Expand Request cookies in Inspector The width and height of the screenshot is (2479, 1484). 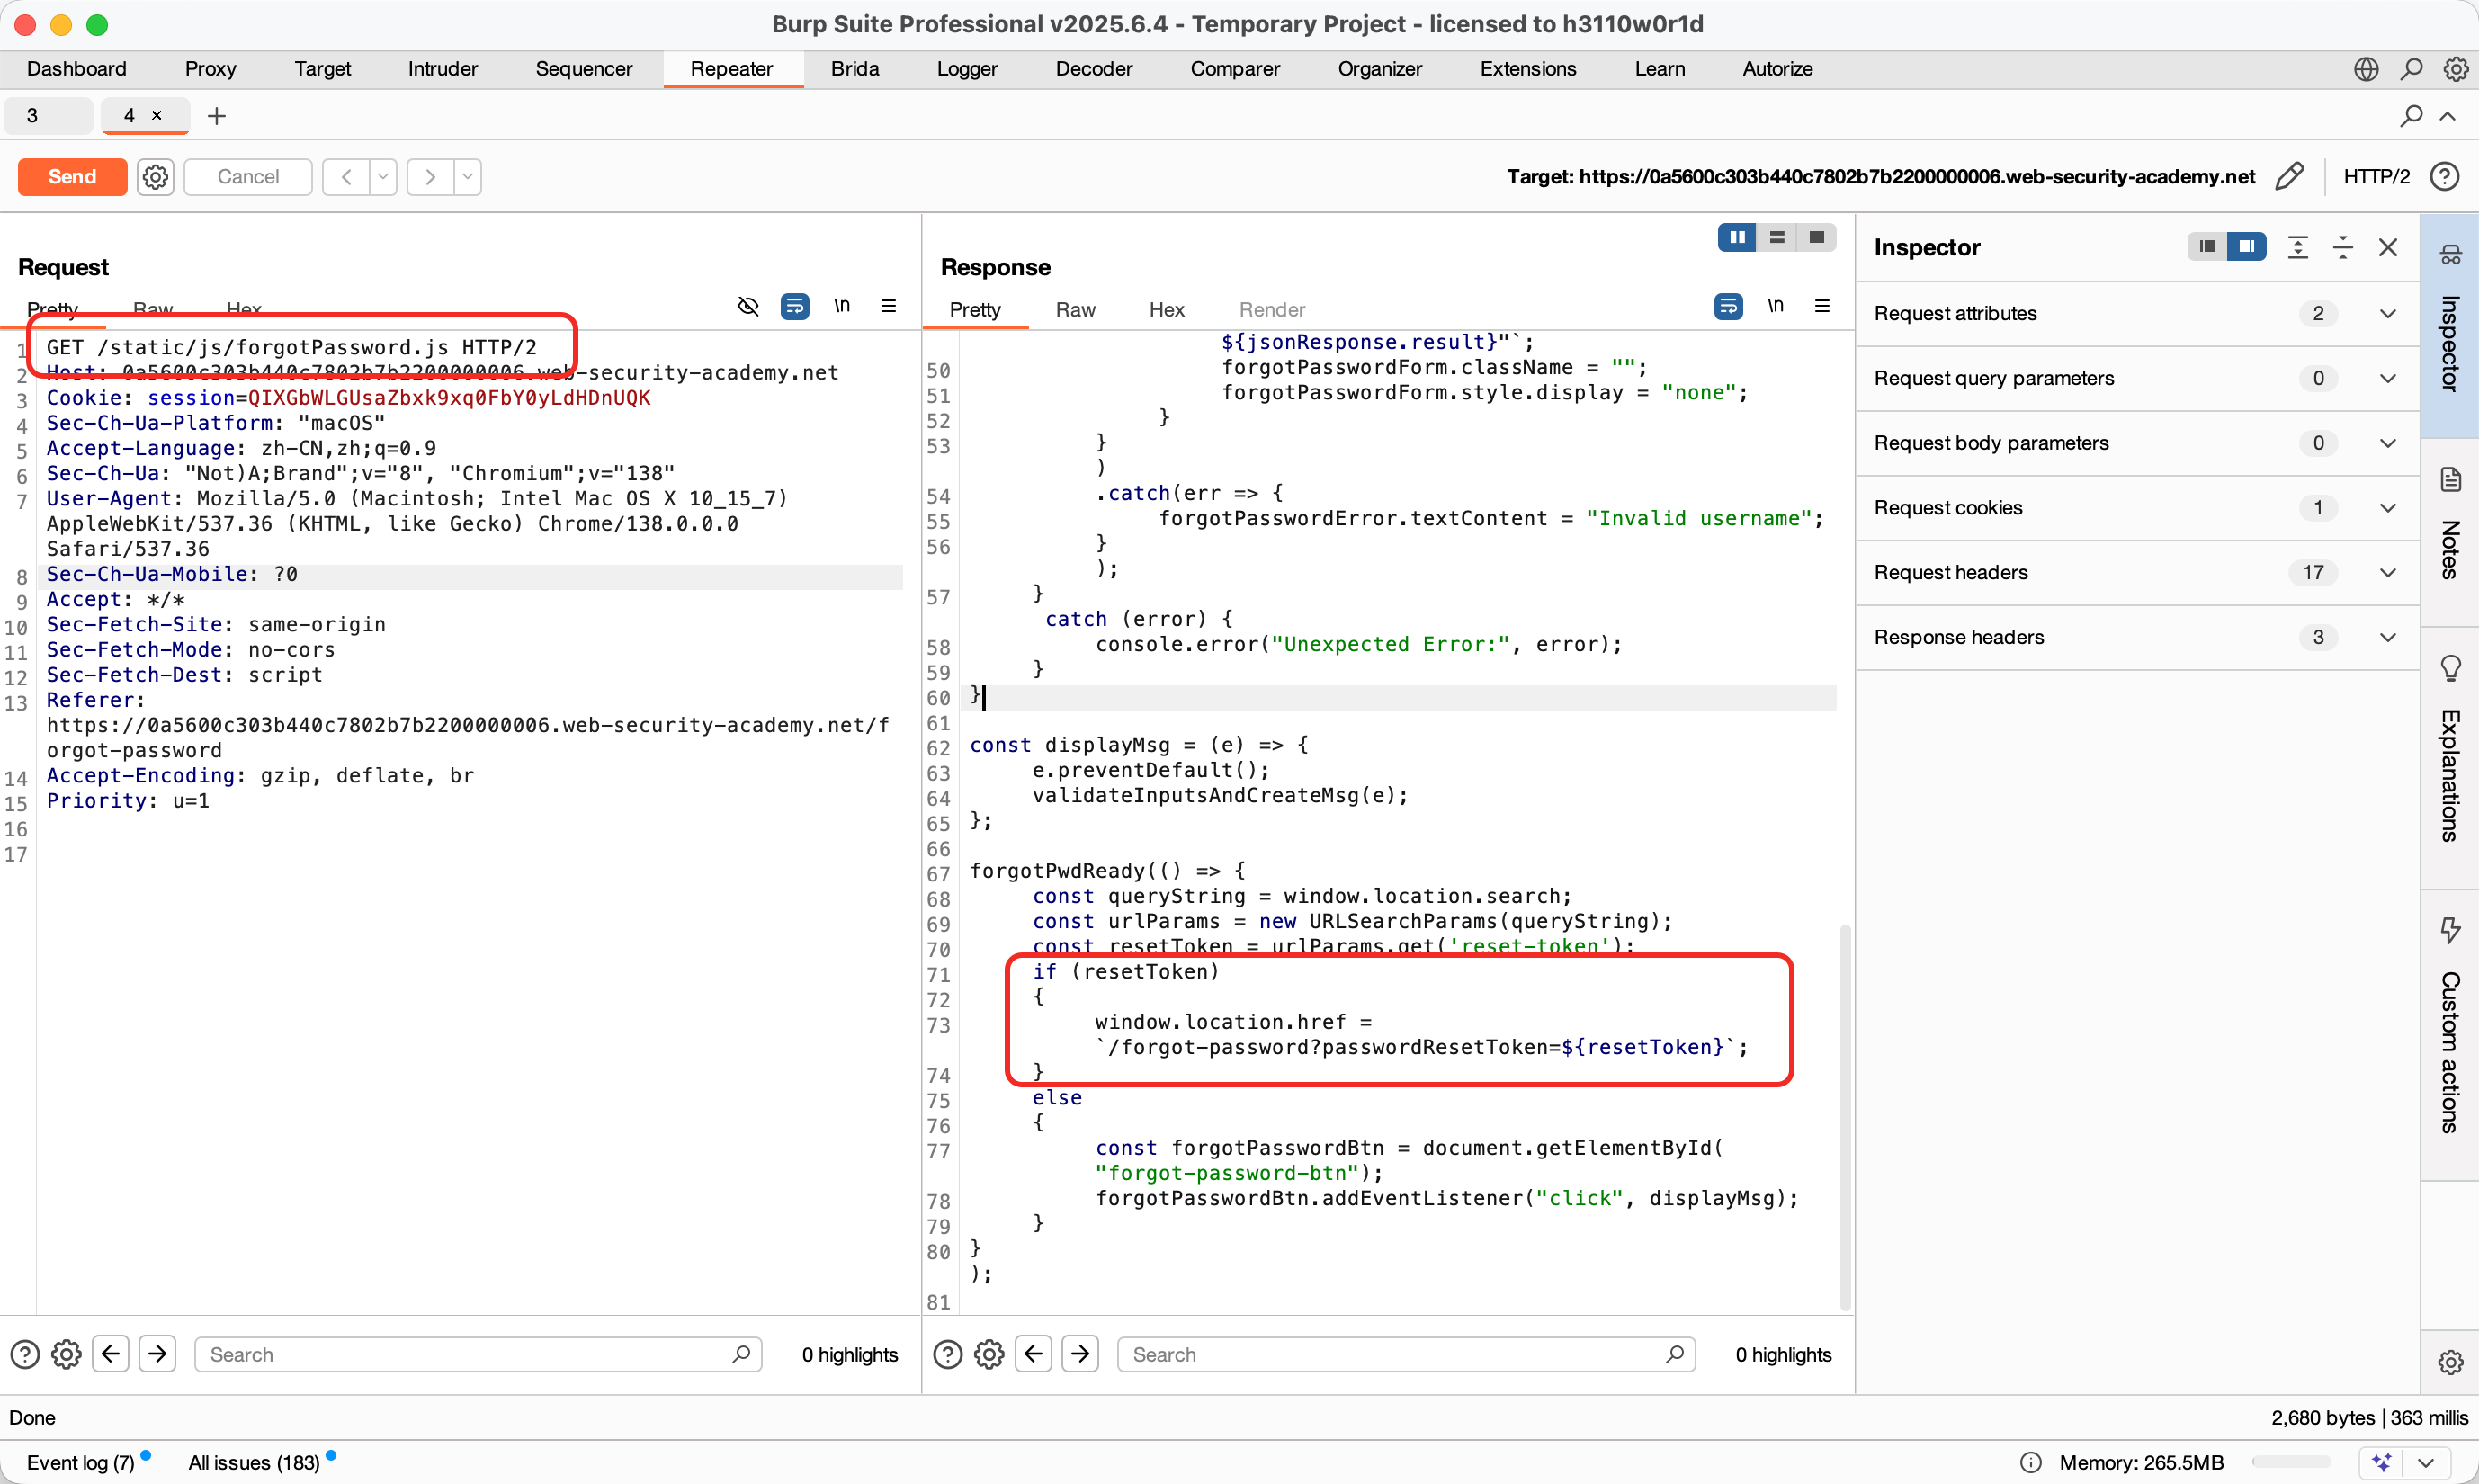(x=2387, y=508)
